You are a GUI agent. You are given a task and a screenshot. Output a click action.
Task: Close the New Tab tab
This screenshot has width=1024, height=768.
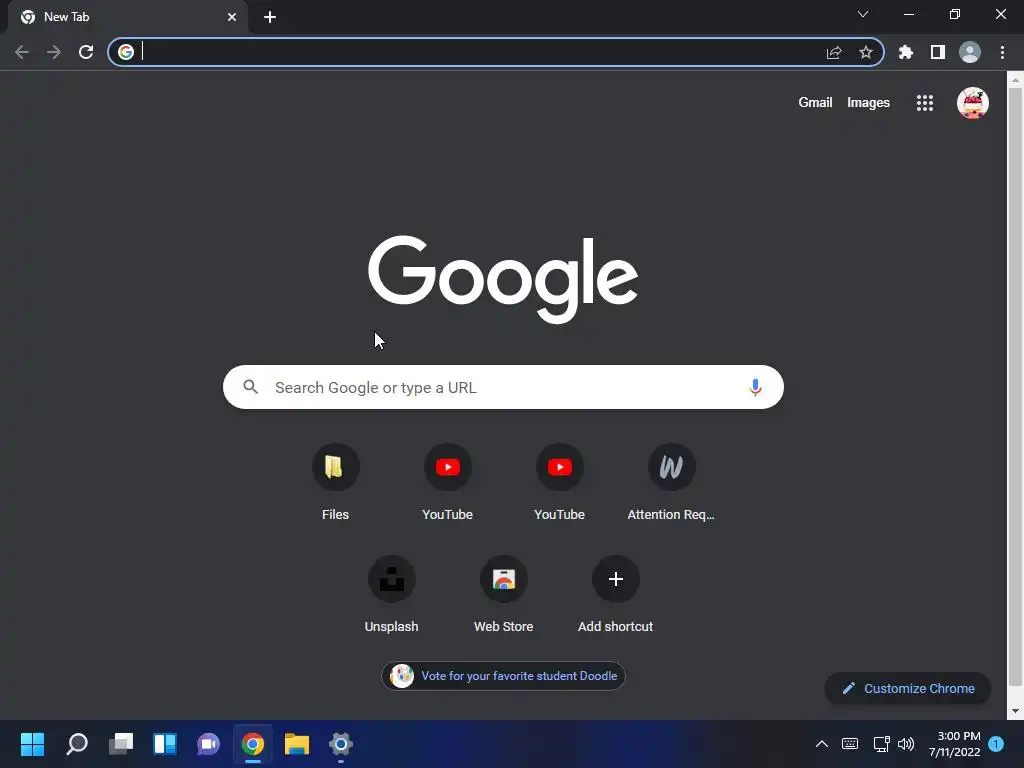point(232,17)
